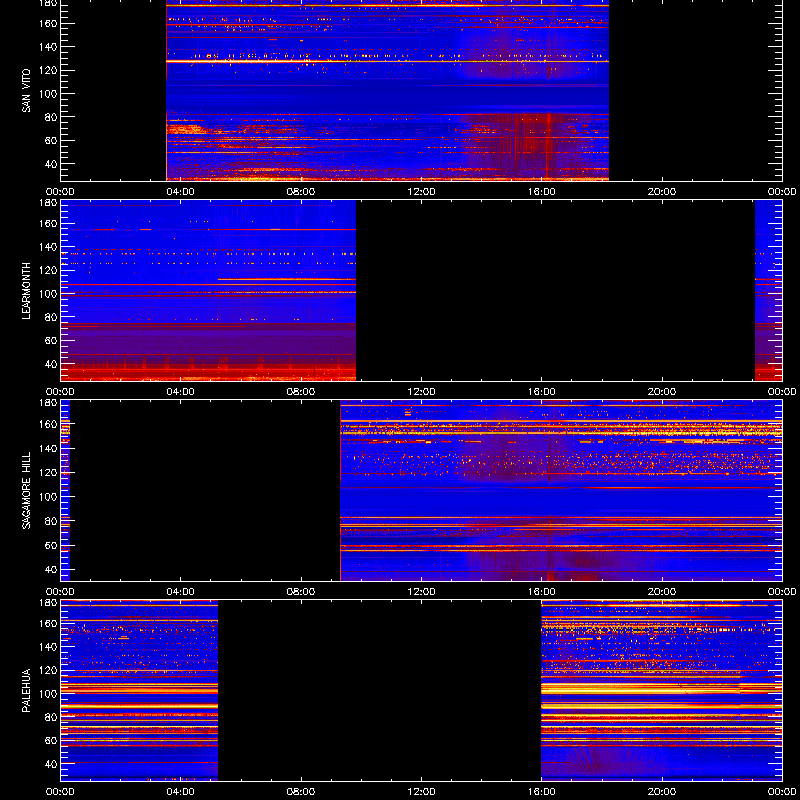The image size is (800, 800).
Task: Pick the 140 frequency tick on Learmonth axis
Action: tap(49, 247)
